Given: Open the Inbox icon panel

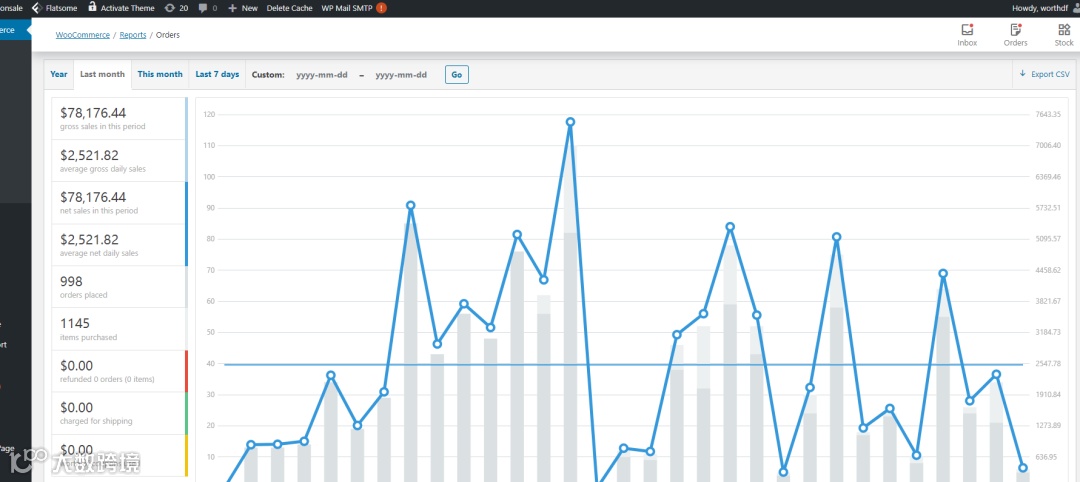Looking at the screenshot, I should (967, 34).
